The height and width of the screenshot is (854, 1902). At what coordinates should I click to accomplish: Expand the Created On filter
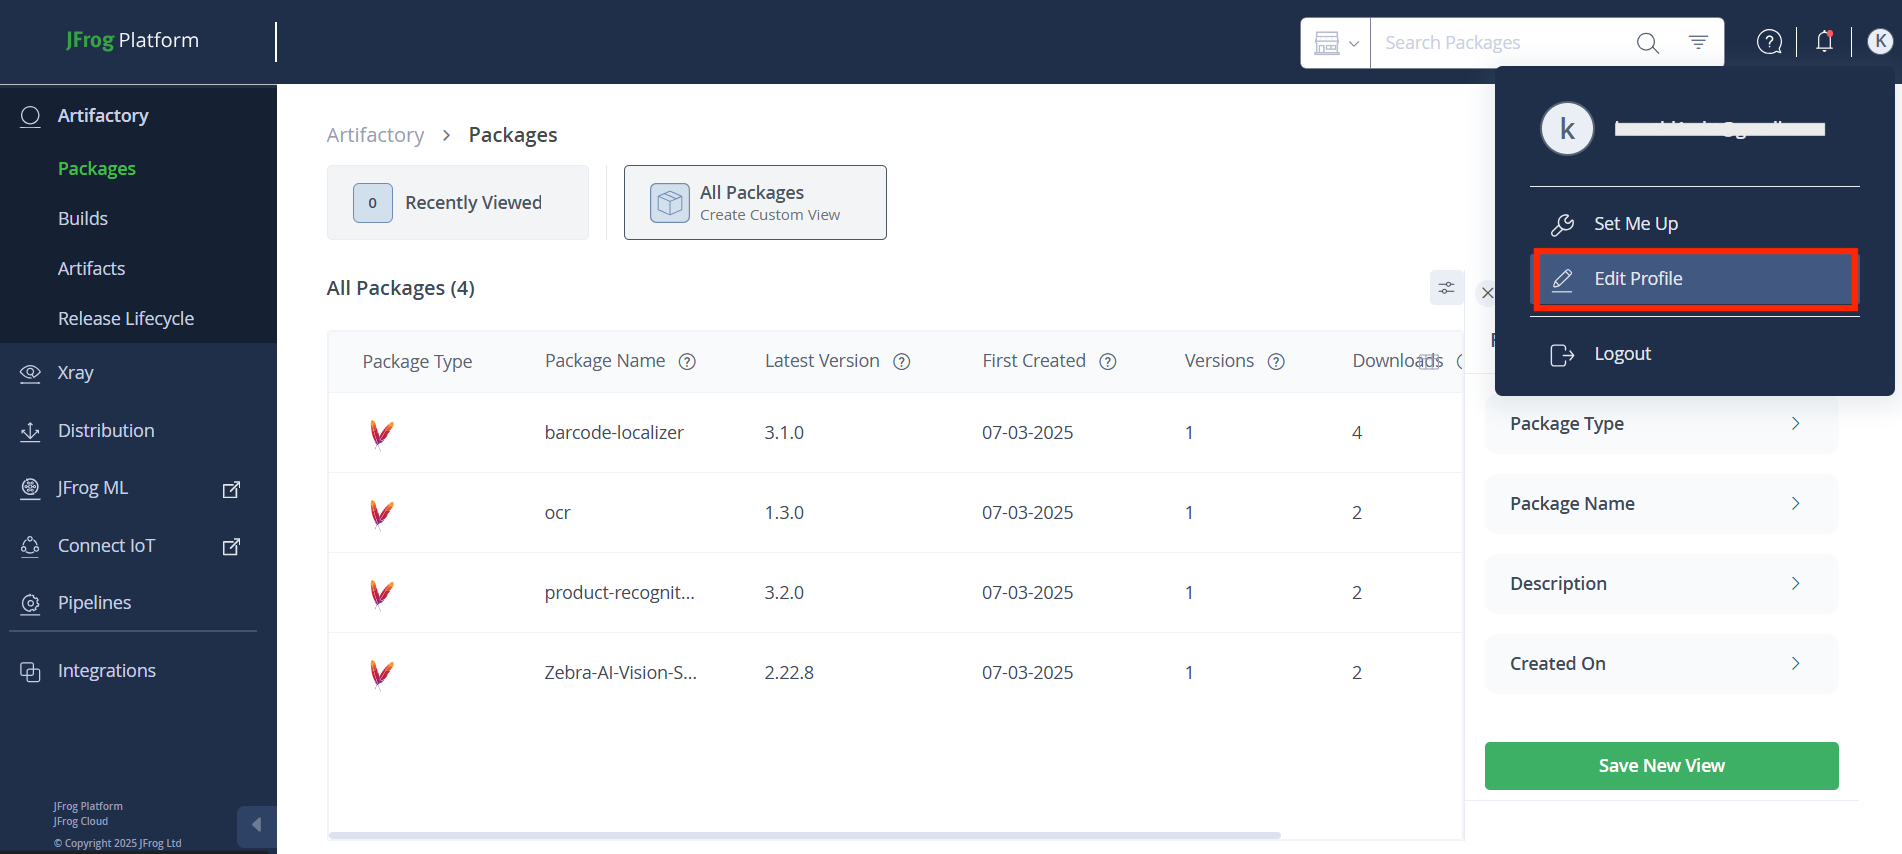tap(1661, 664)
